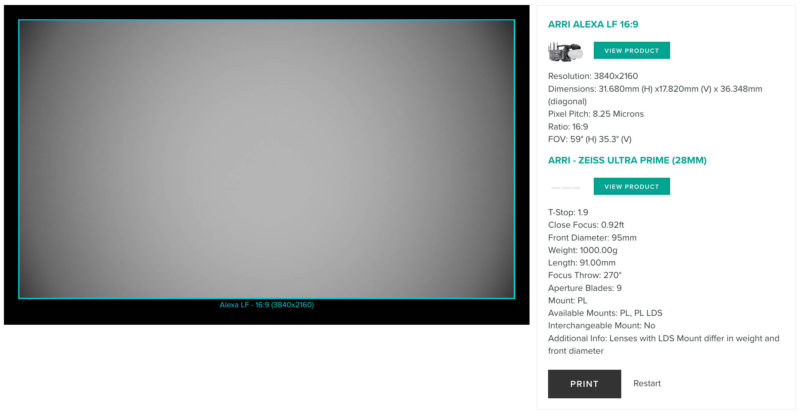Select the 'Aperture Blades: 9' line
The height and width of the screenshot is (414, 800).
[585, 288]
